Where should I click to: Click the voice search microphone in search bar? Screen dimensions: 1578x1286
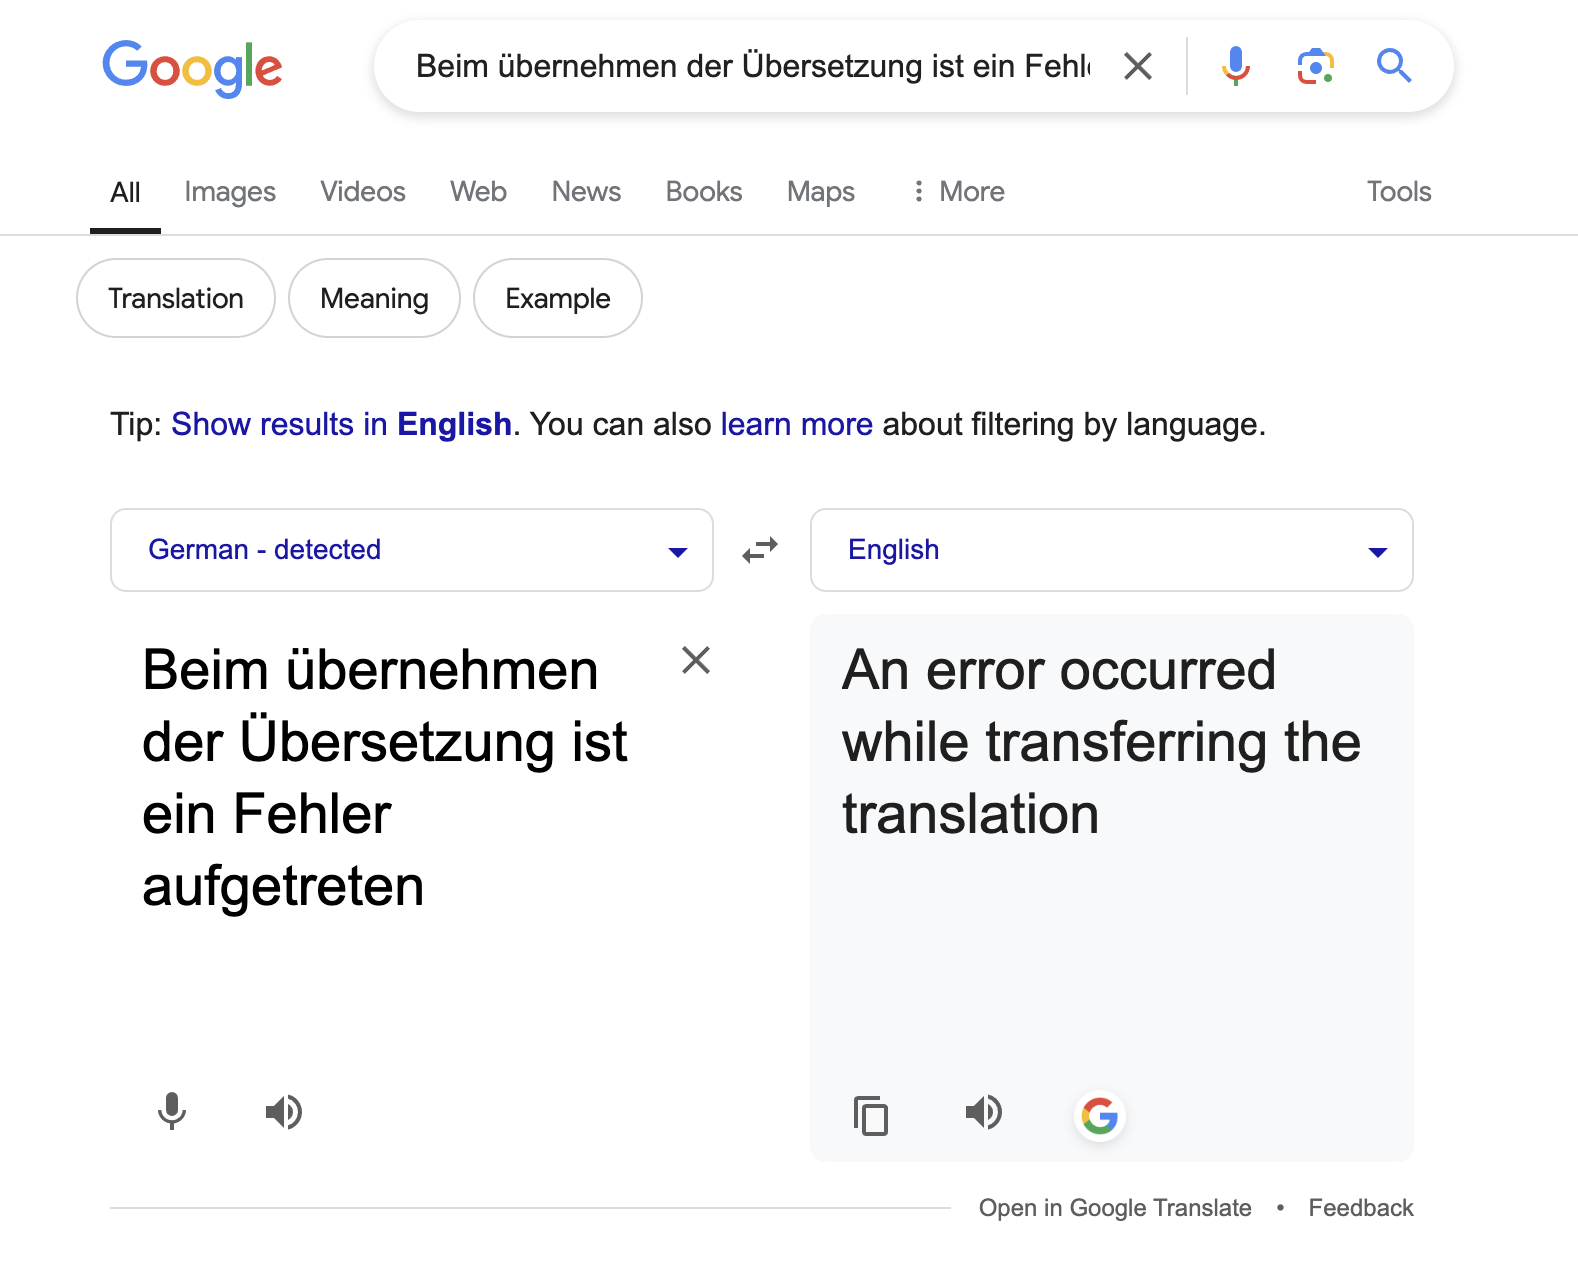coord(1236,66)
